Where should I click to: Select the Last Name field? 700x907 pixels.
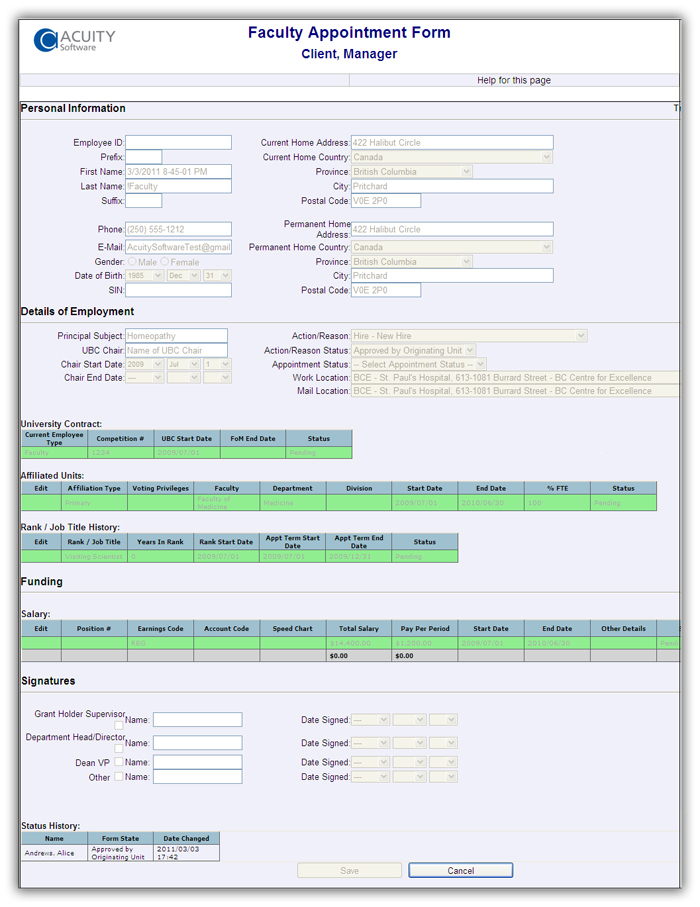(178, 186)
